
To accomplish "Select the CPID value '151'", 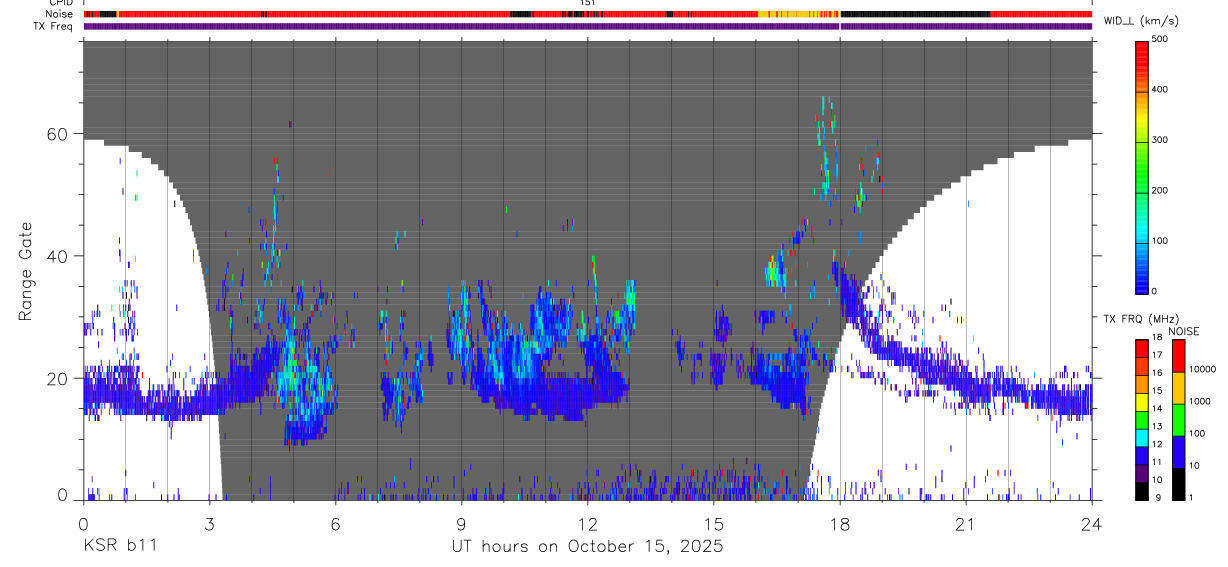I will coord(588,3).
